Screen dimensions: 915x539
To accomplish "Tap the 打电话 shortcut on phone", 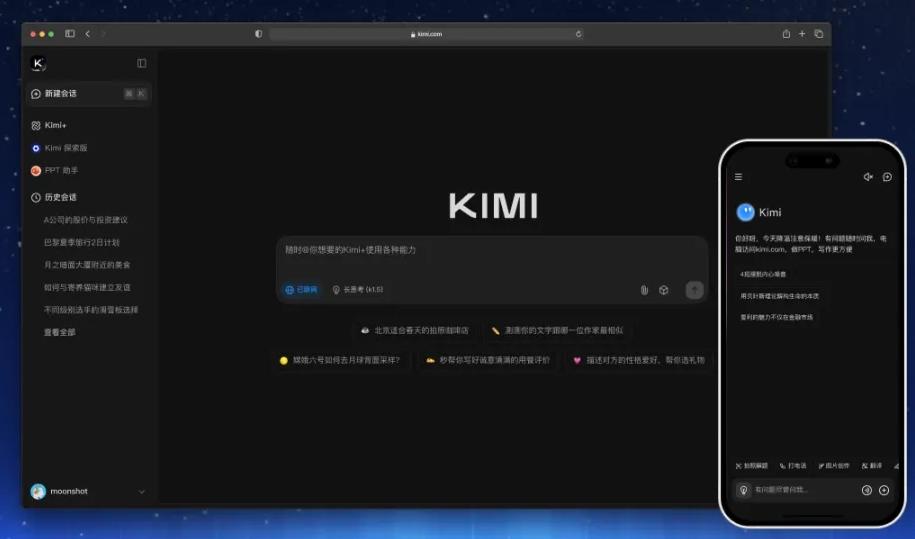I will tap(793, 466).
